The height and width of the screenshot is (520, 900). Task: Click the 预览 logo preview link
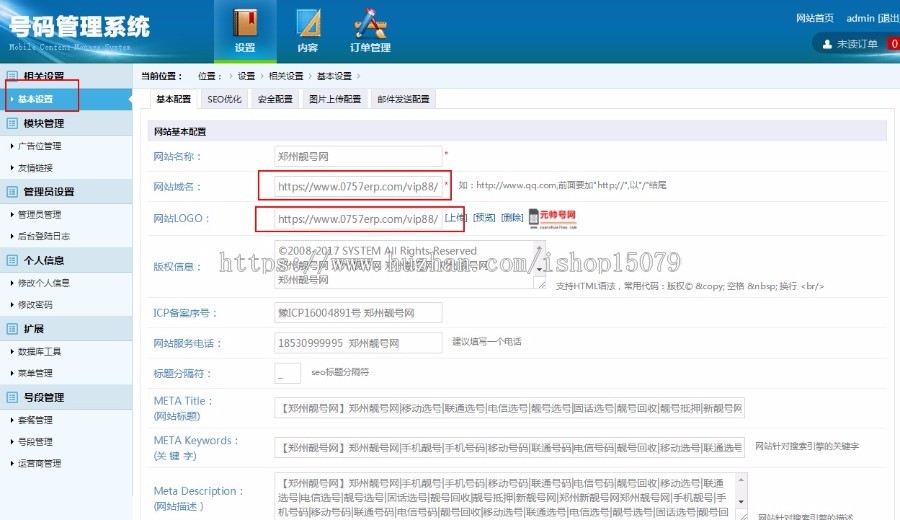coord(484,218)
